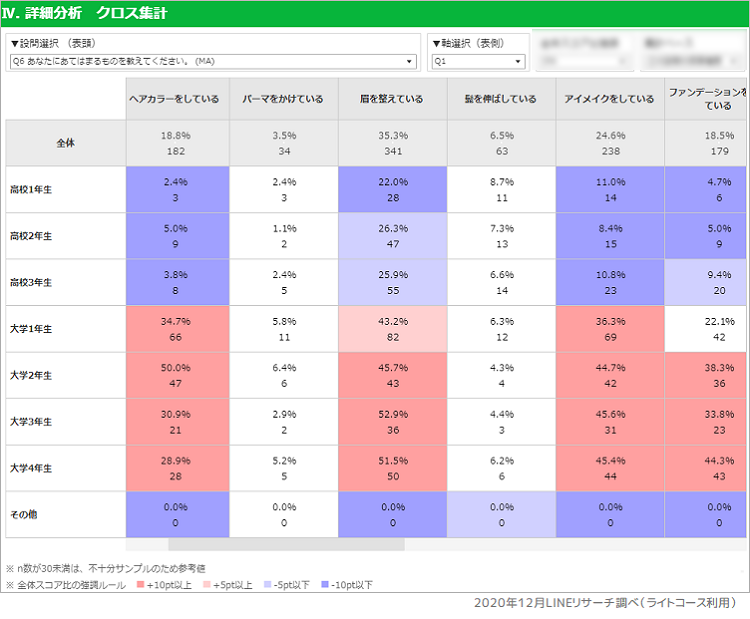Click the +10pt以上 red legend swatch

(x=139, y=585)
